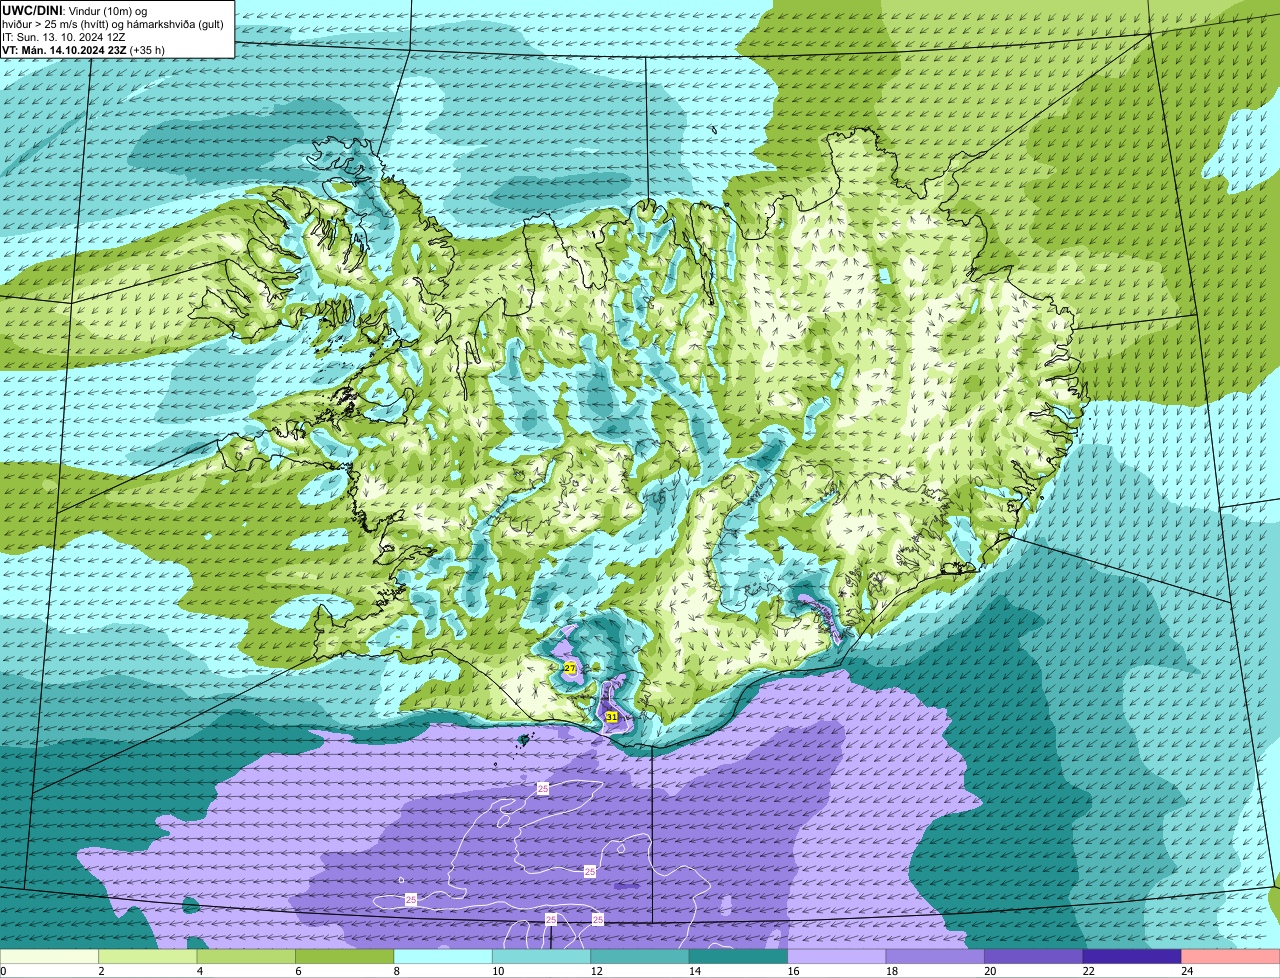Viewport: 1280px width, 978px height.
Task: Select the 4–6 m/s green legend swatch
Action: pyautogui.click(x=246, y=957)
